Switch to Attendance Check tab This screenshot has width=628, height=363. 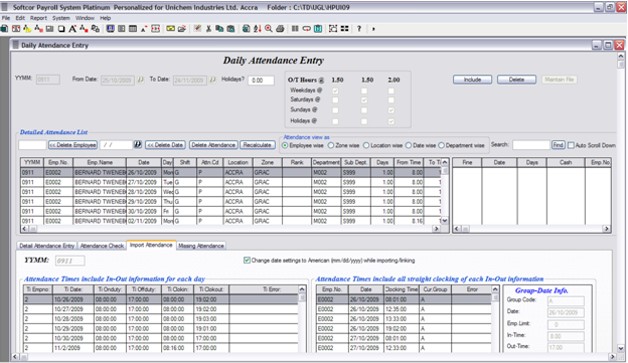pos(102,246)
